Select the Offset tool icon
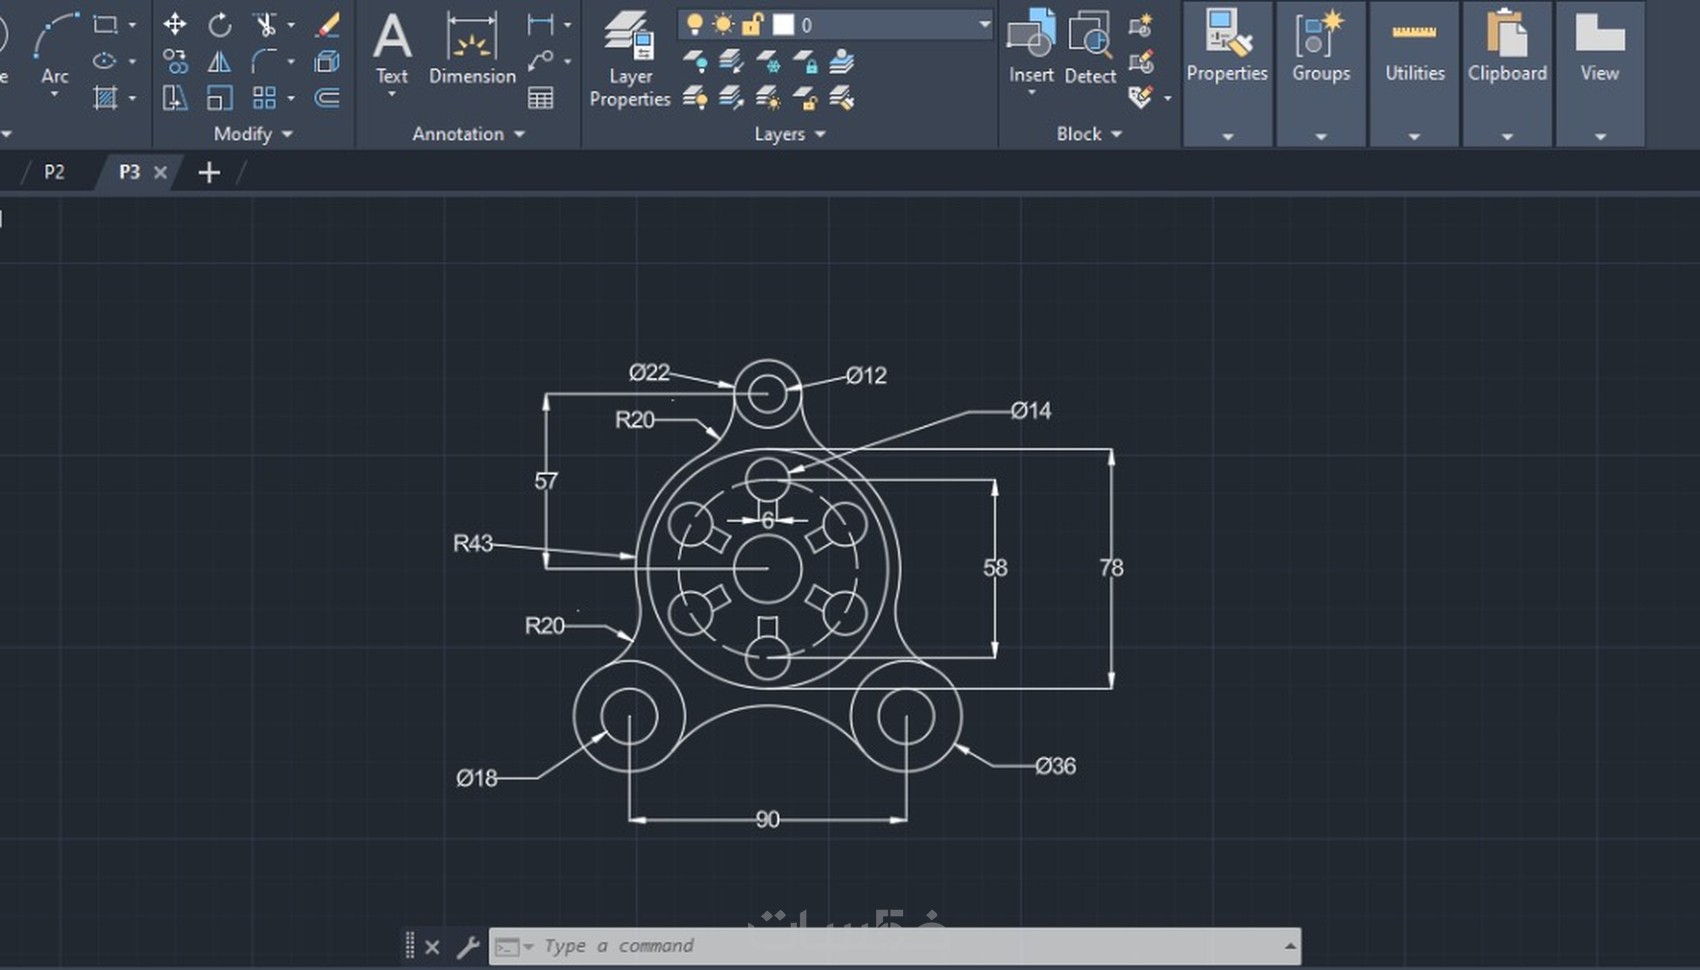Screen dimensions: 1700x970 click(327, 98)
